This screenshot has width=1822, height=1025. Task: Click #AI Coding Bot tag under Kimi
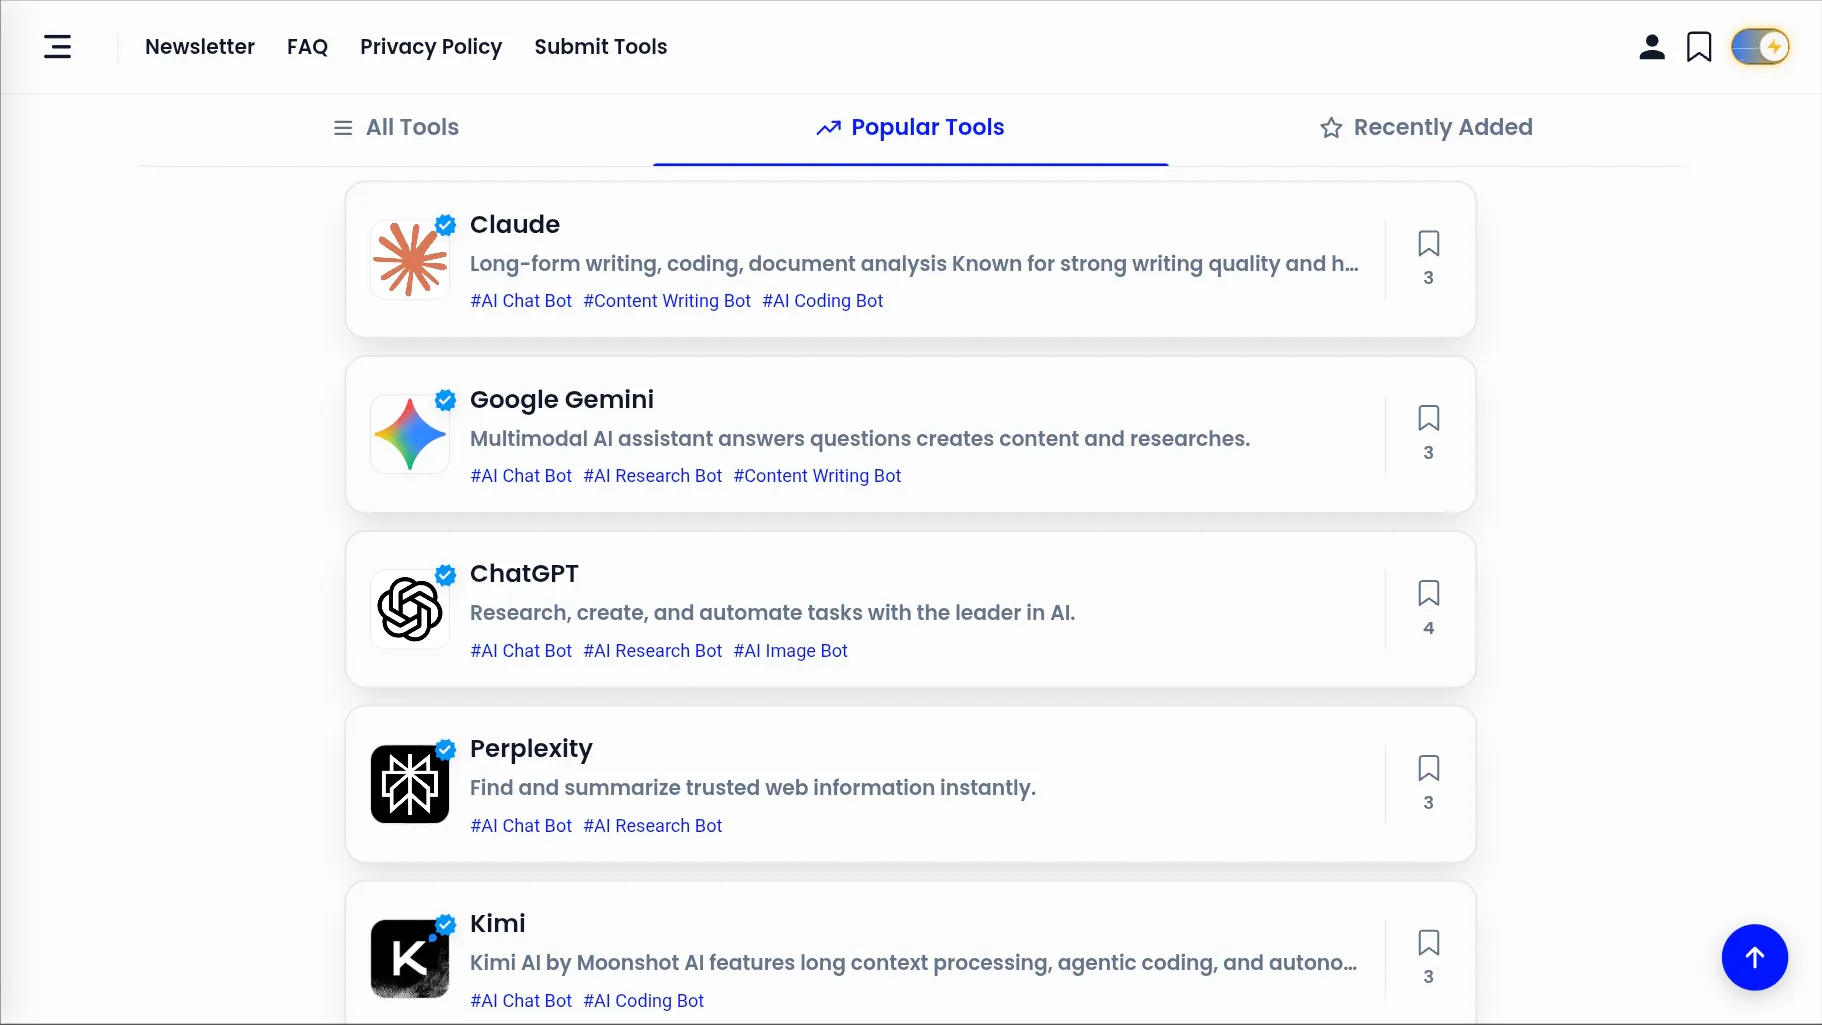644,1001
